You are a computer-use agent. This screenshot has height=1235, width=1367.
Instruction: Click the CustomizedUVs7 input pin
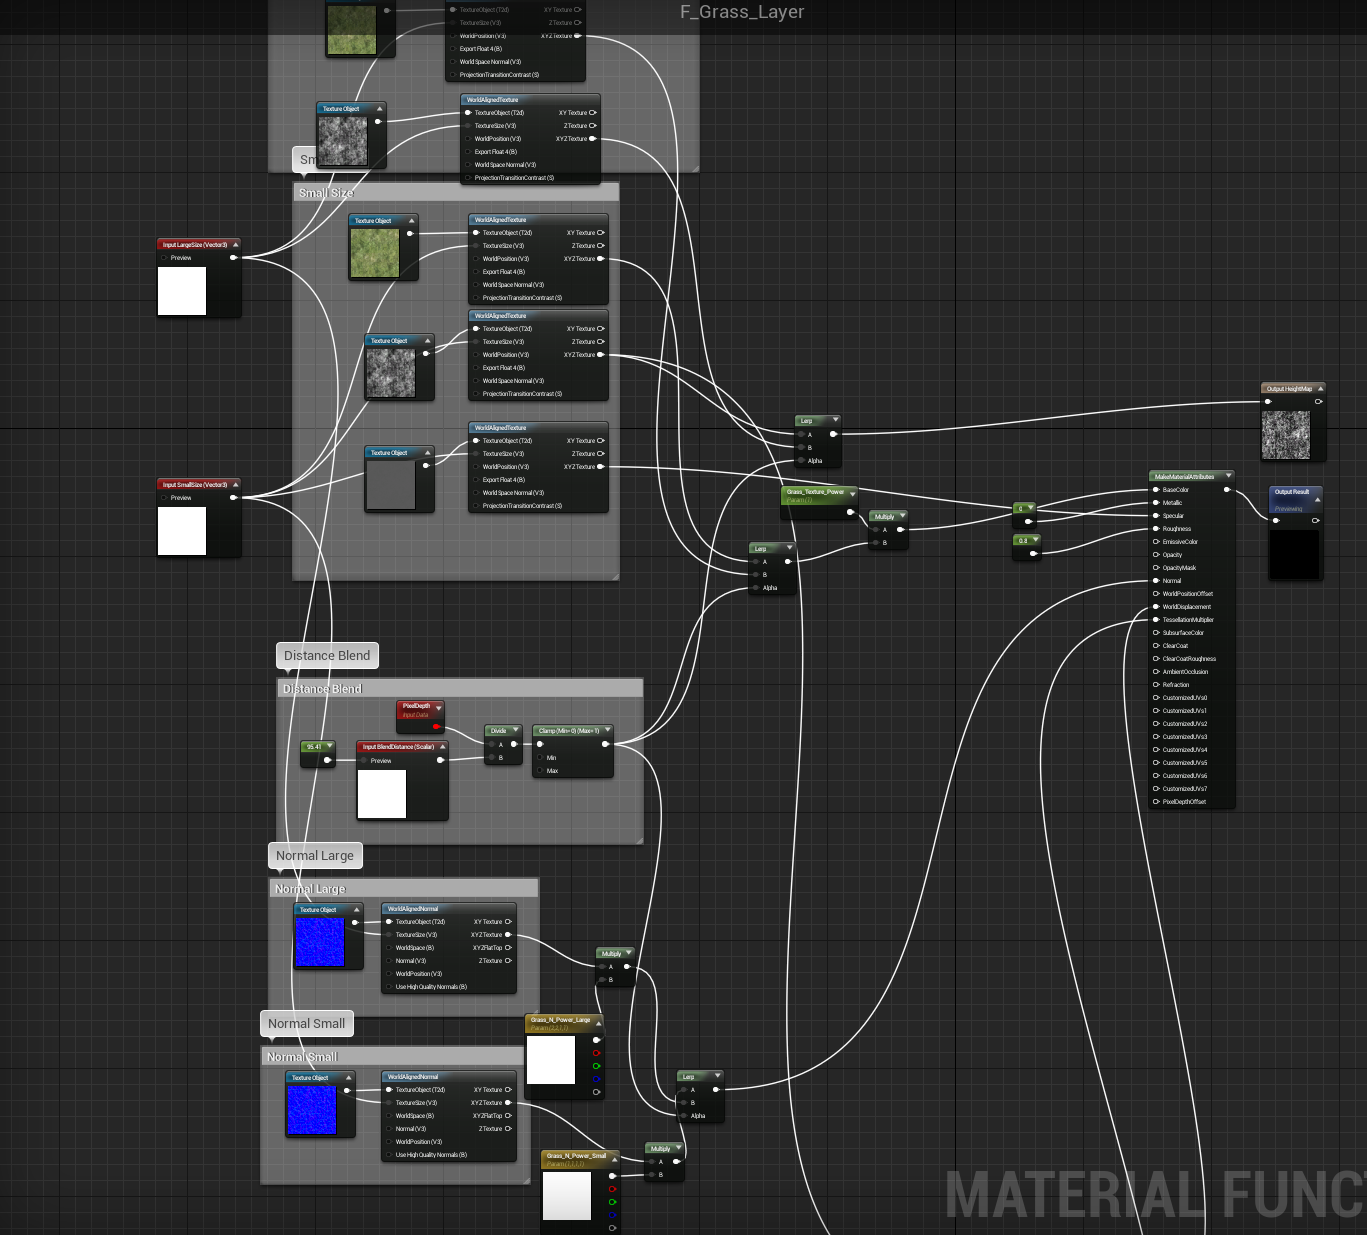[1156, 789]
